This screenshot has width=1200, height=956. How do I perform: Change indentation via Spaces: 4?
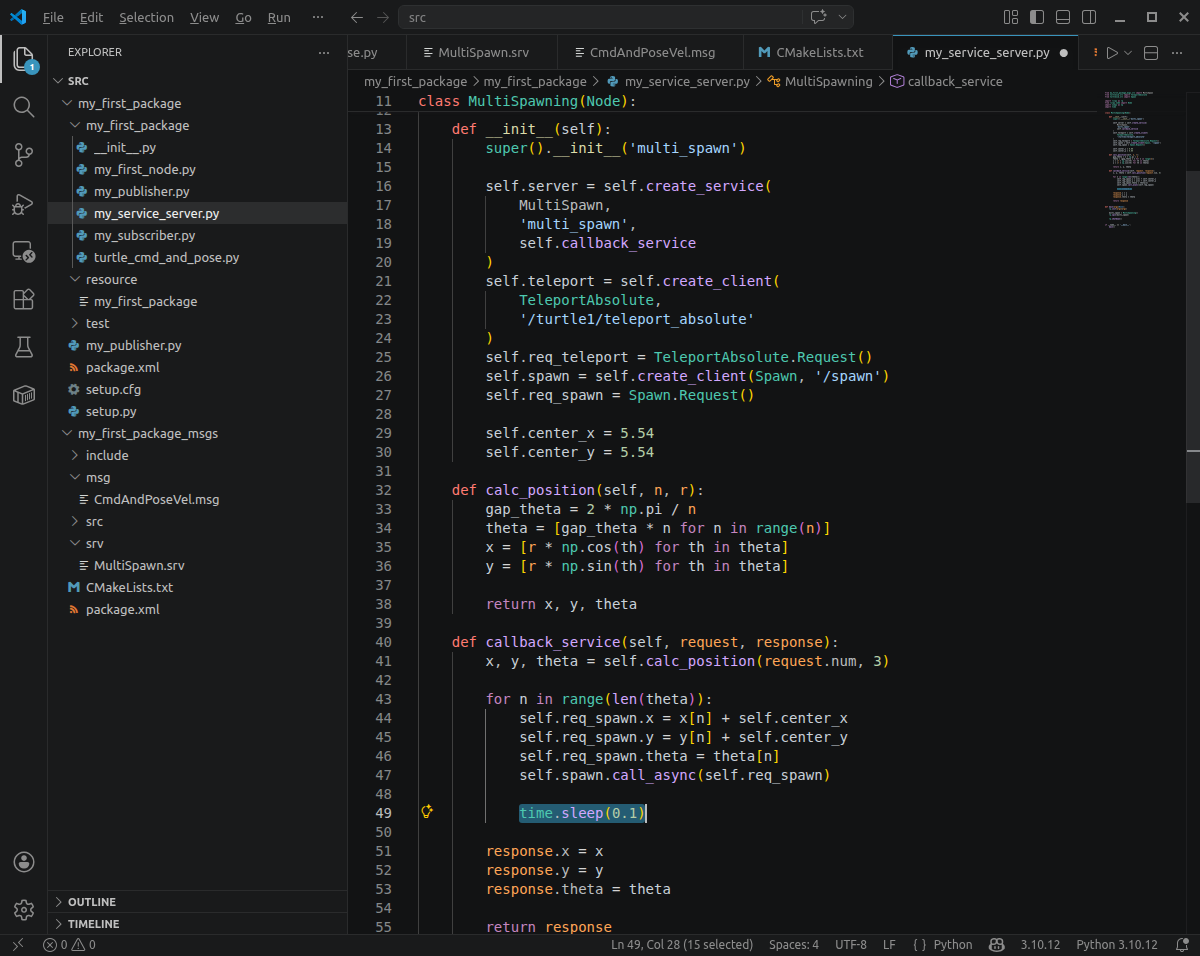pos(794,945)
